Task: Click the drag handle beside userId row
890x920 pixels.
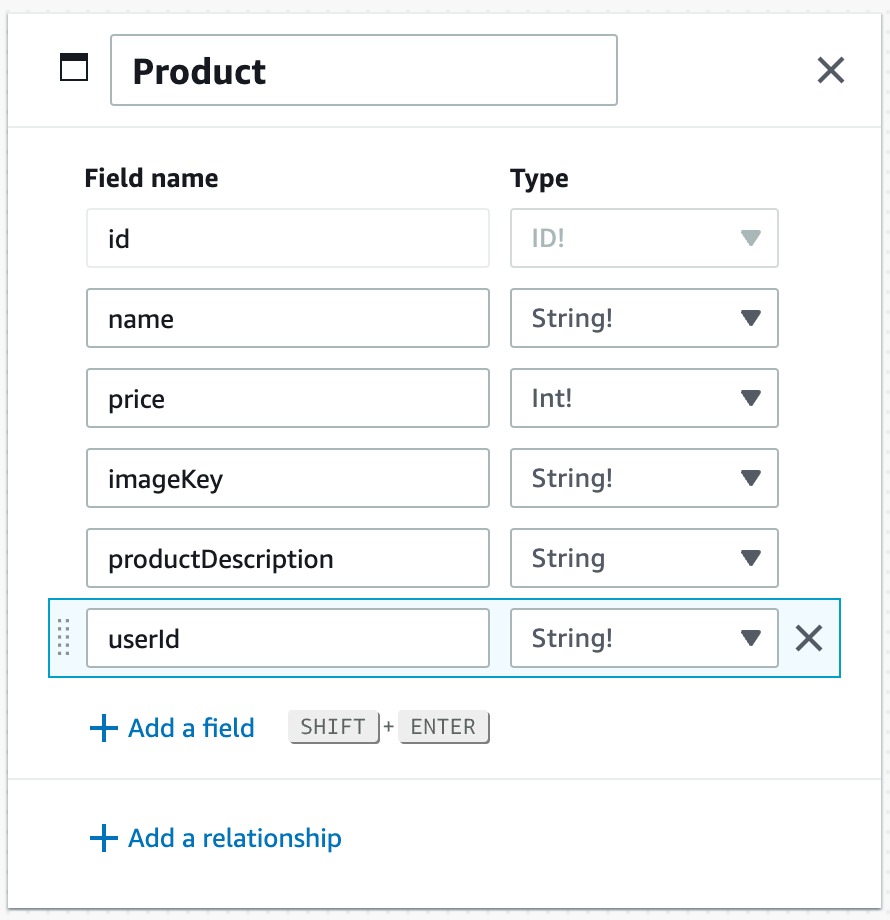Action: [64, 637]
